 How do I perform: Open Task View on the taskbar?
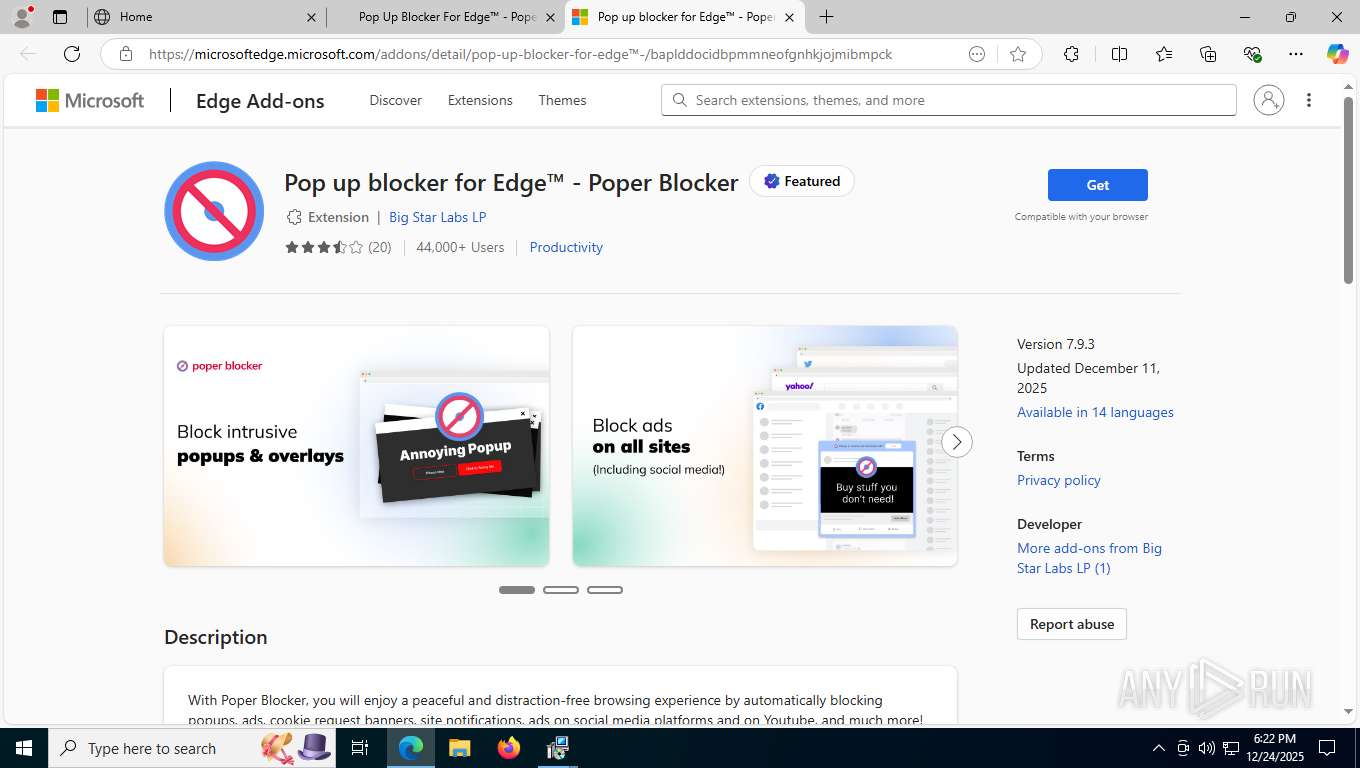click(360, 748)
